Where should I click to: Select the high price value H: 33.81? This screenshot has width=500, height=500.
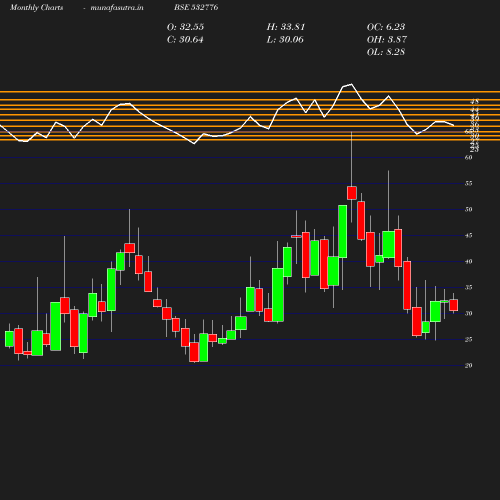point(286,27)
